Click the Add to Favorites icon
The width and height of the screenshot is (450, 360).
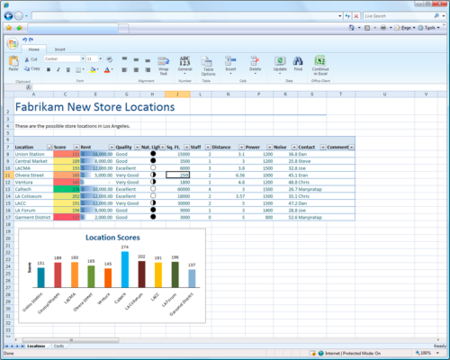(19, 28)
